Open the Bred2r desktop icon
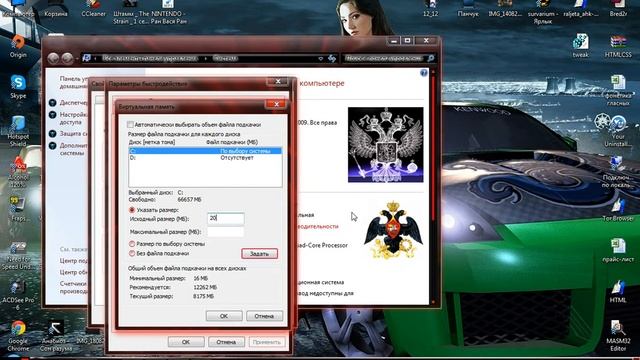The image size is (640, 360). pos(618,9)
